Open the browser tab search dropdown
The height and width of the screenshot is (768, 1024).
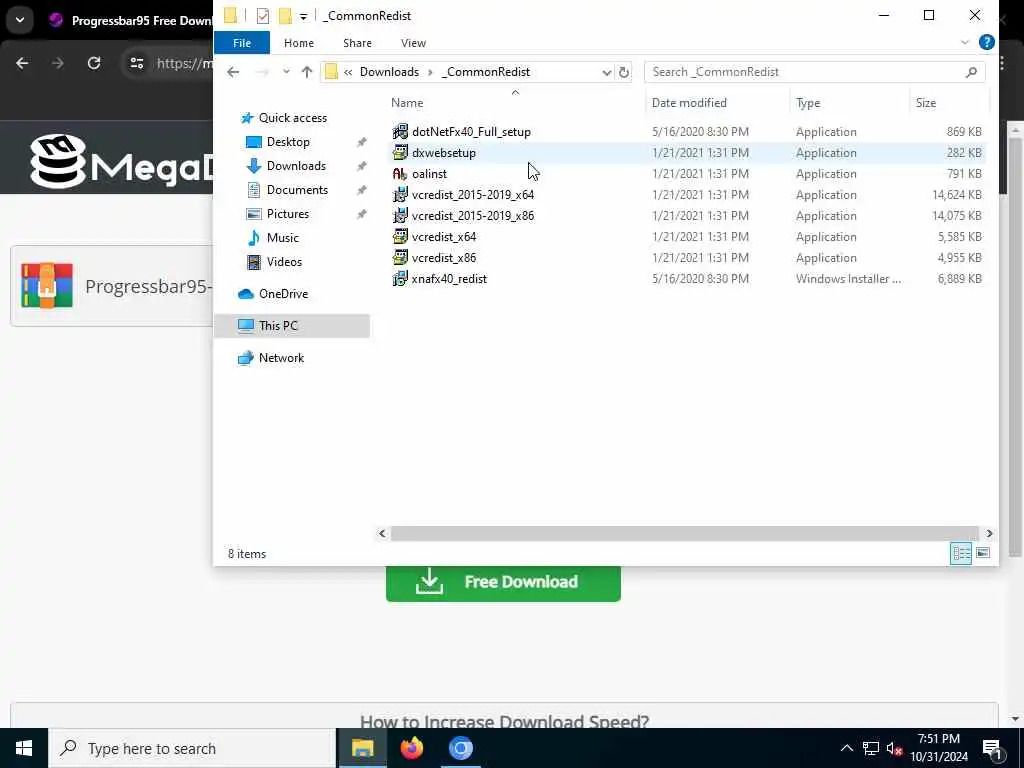(20, 20)
